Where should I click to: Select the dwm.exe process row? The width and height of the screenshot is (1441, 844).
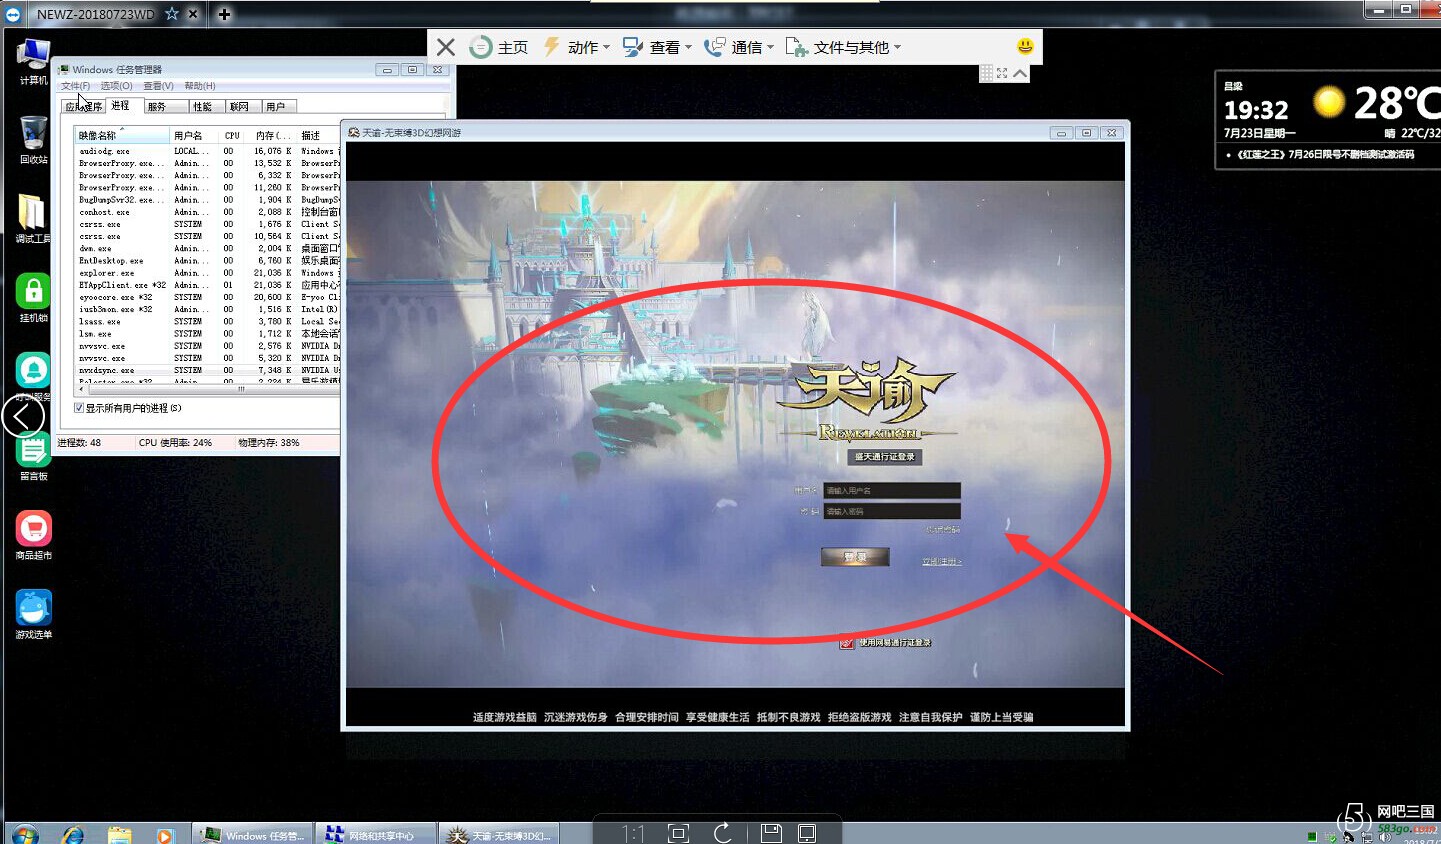[207, 248]
